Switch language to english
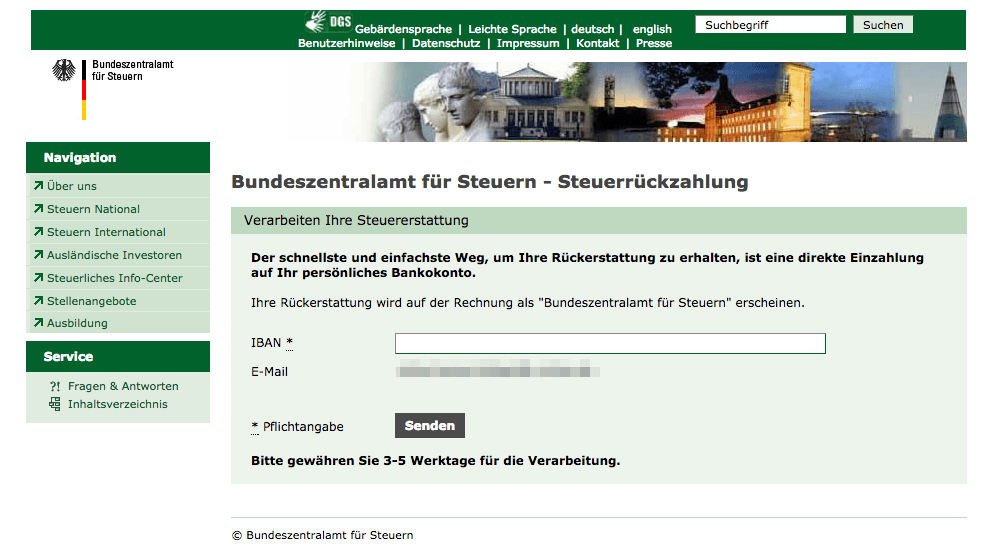Screen dimensions: 999x557 (652, 29)
